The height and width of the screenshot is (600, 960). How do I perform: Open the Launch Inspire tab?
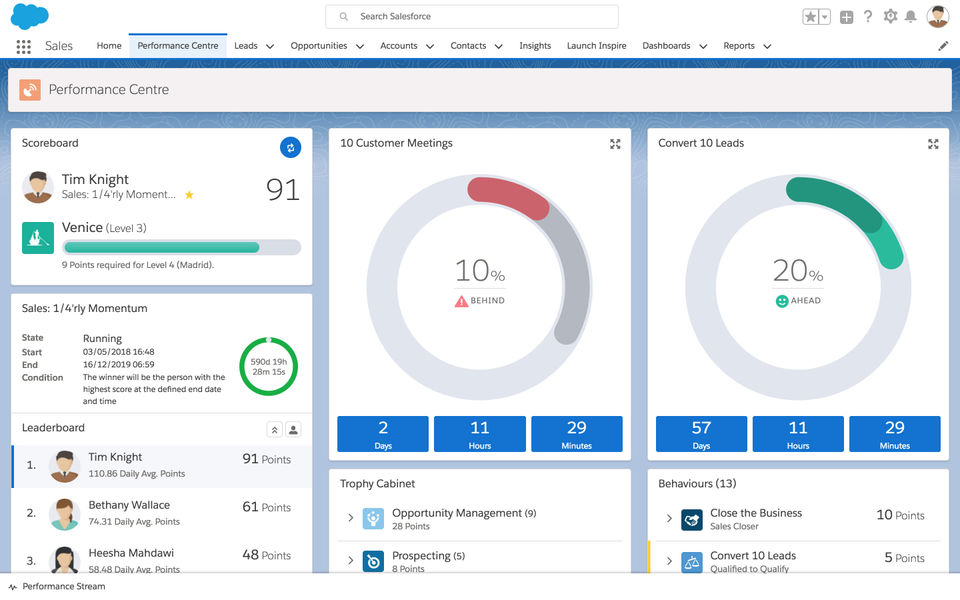pyautogui.click(x=596, y=46)
